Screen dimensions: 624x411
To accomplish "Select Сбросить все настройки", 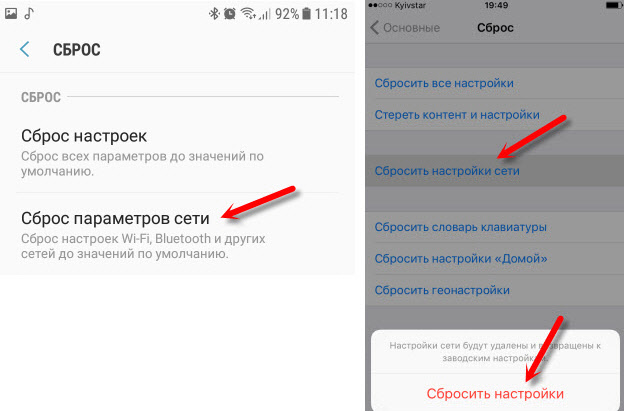I will point(494,83).
